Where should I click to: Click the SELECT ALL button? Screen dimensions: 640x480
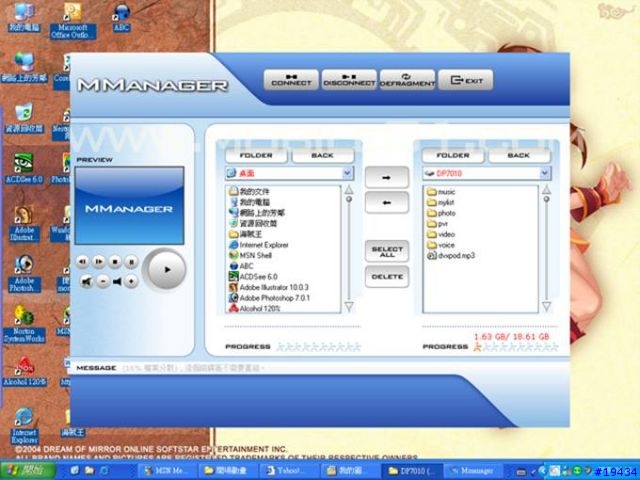[x=387, y=251]
